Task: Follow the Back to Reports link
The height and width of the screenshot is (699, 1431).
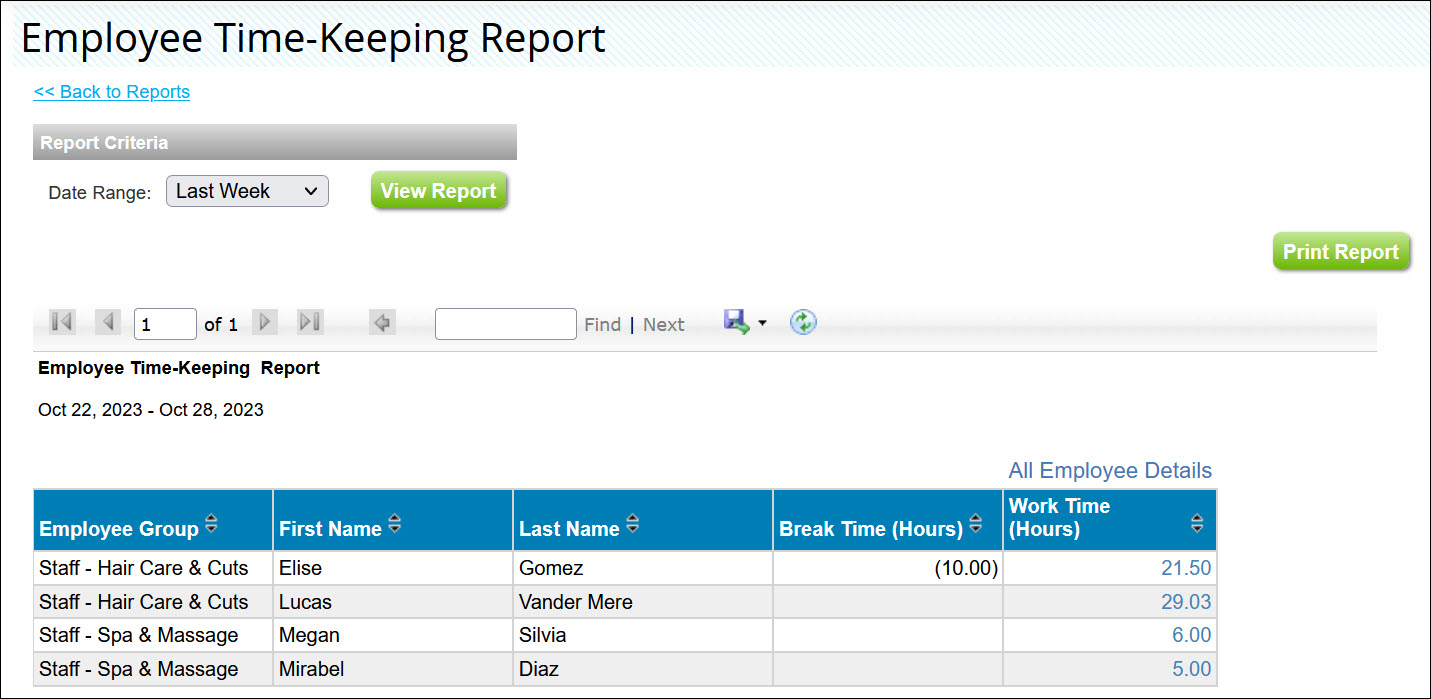Action: click(x=111, y=91)
